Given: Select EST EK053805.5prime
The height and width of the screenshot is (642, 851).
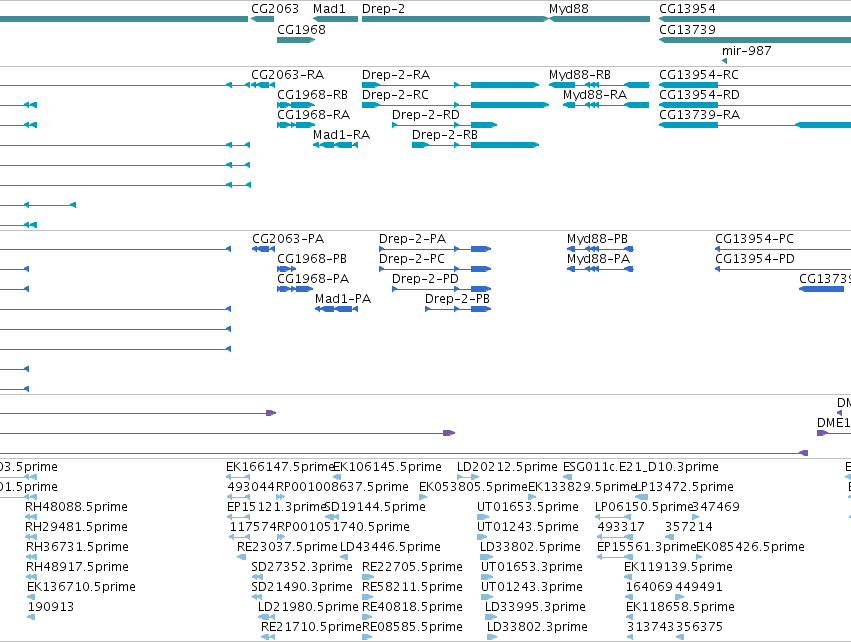Looking at the screenshot, I should (473, 487).
